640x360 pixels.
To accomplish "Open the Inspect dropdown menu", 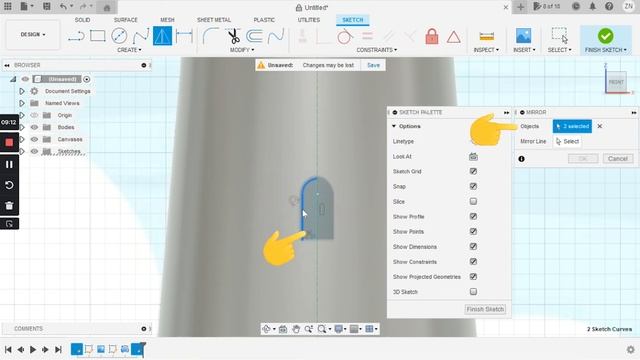I will [x=486, y=50].
